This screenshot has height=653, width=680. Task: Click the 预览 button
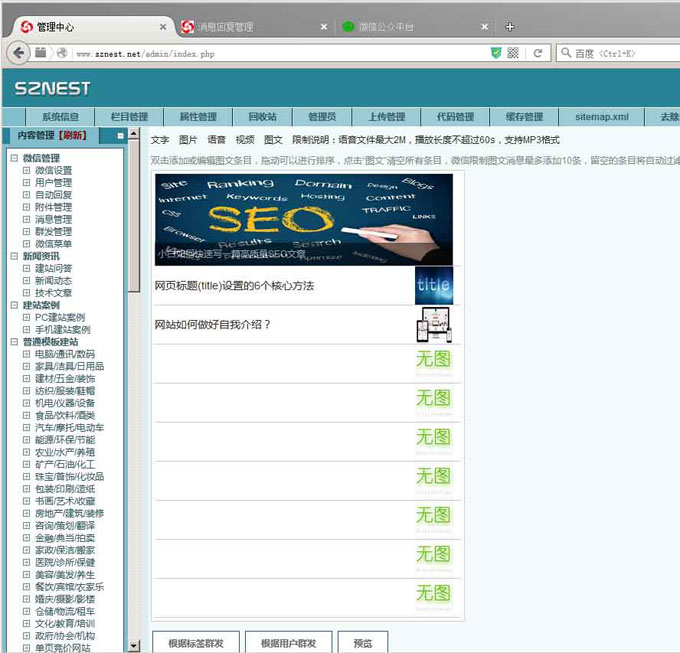tap(362, 643)
